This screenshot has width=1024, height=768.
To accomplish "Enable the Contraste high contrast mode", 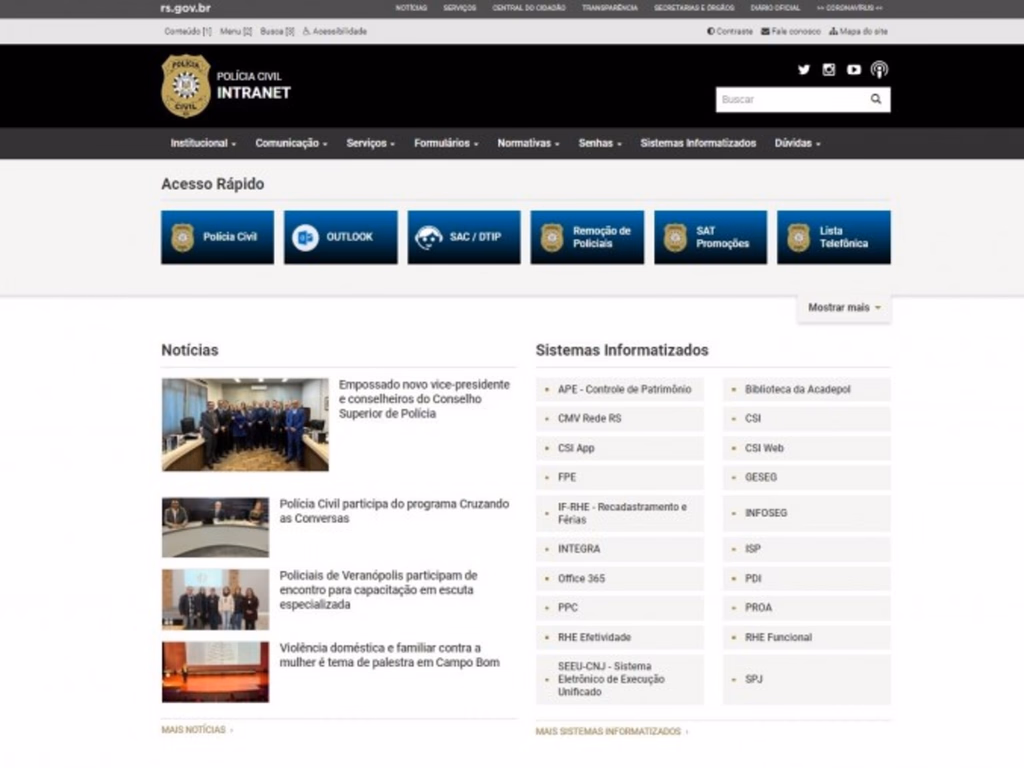I will coord(711,31).
